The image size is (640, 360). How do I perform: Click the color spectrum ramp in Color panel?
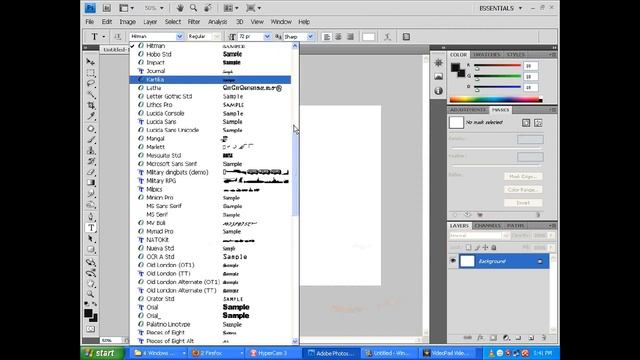pos(496,99)
